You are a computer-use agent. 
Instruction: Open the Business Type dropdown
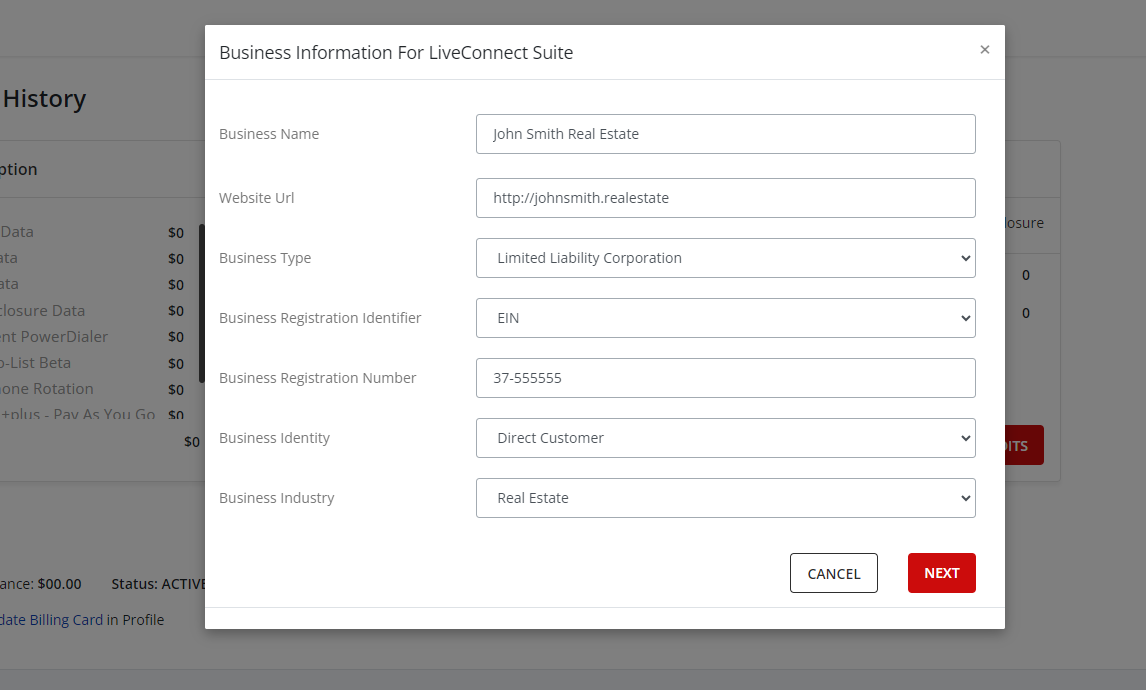tap(726, 258)
